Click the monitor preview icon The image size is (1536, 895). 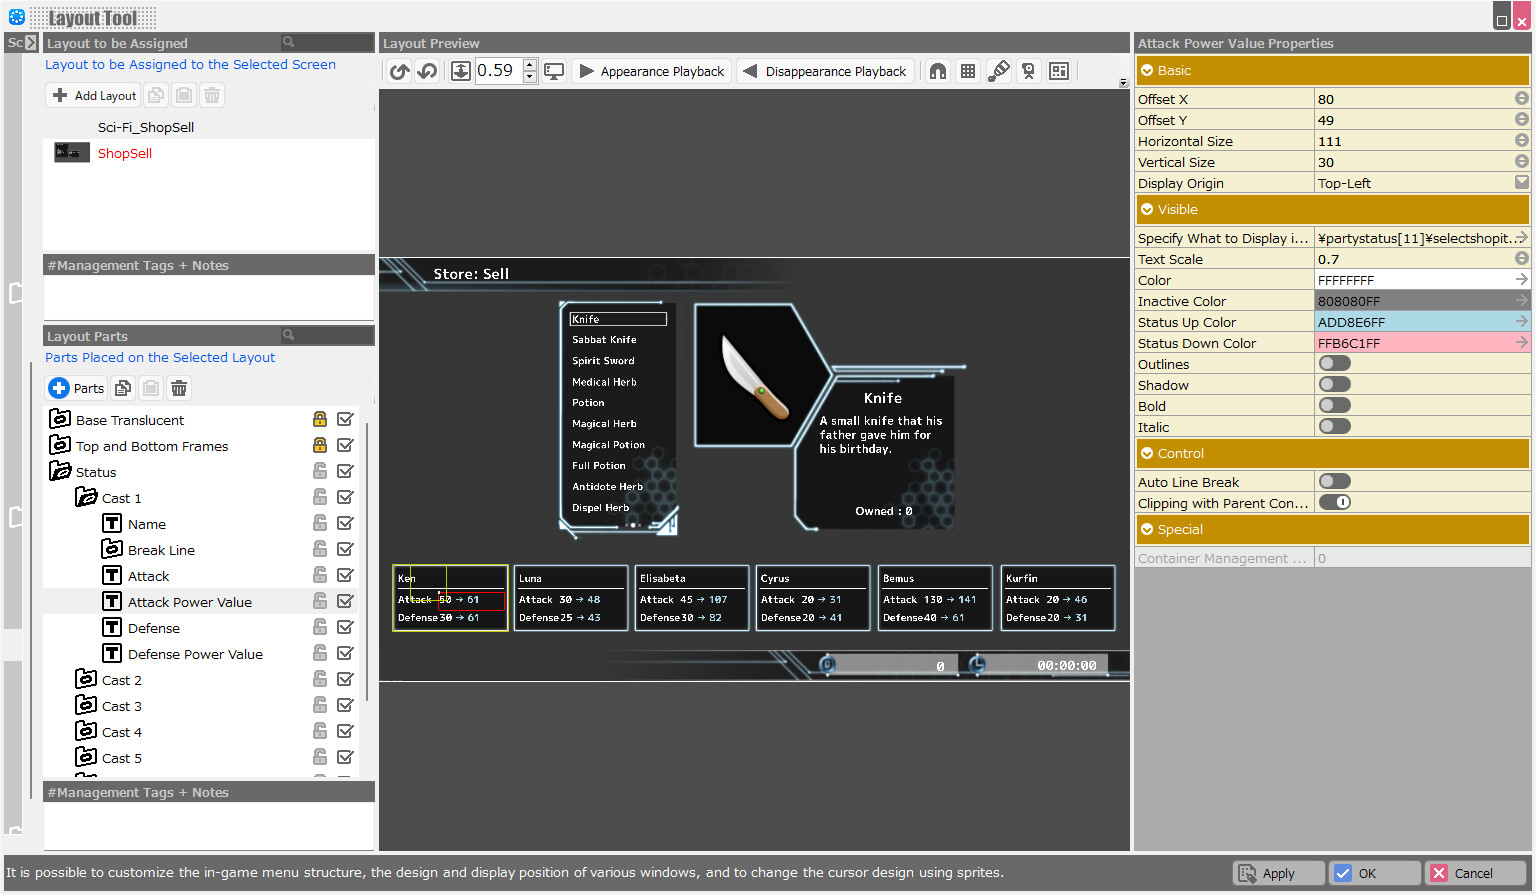[x=554, y=70]
